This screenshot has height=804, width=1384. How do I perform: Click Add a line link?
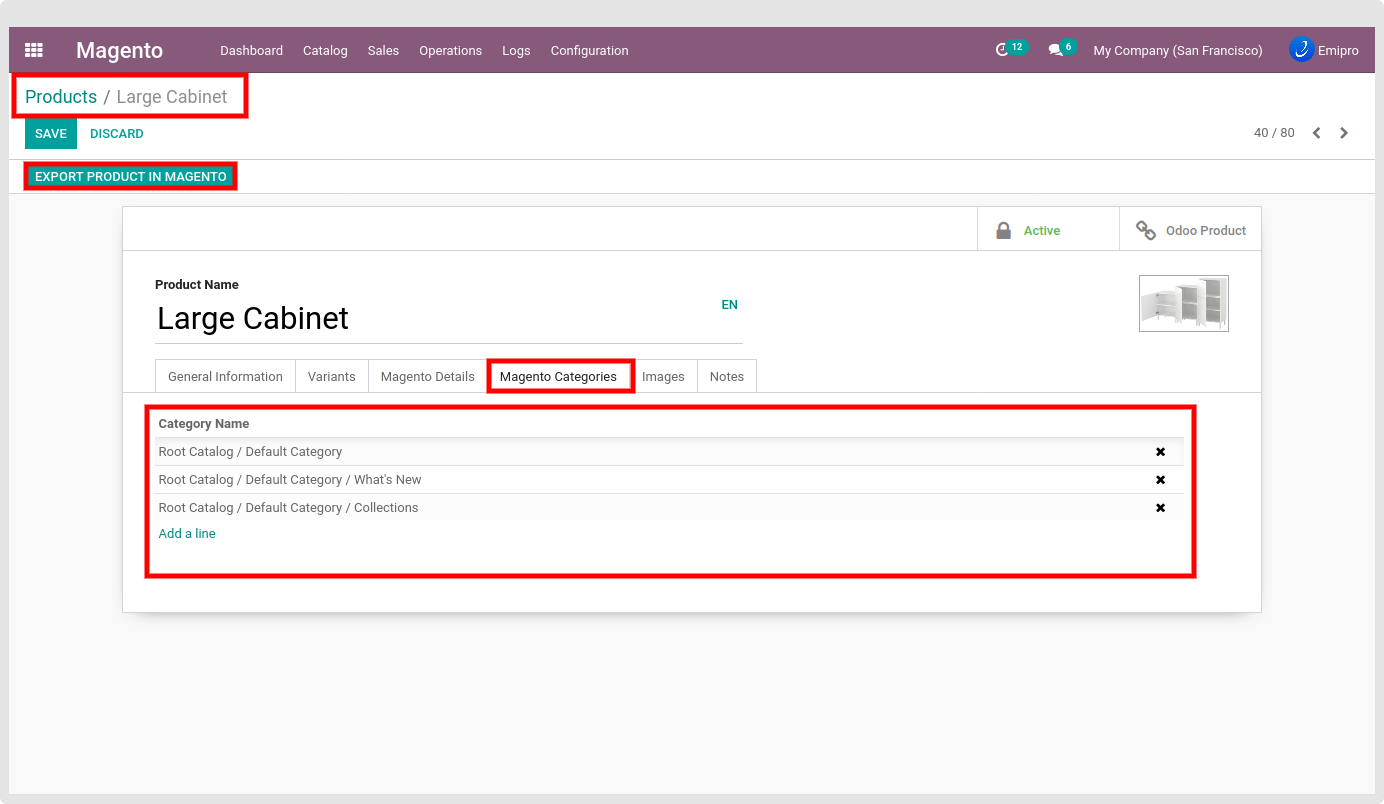tap(187, 533)
